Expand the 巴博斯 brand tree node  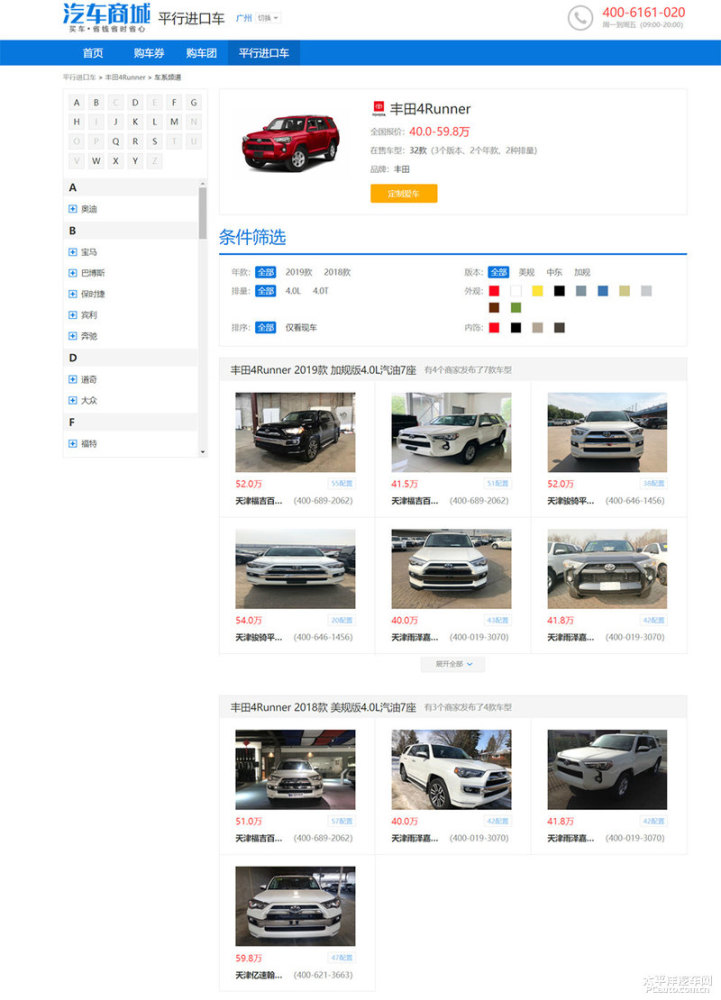(x=73, y=273)
